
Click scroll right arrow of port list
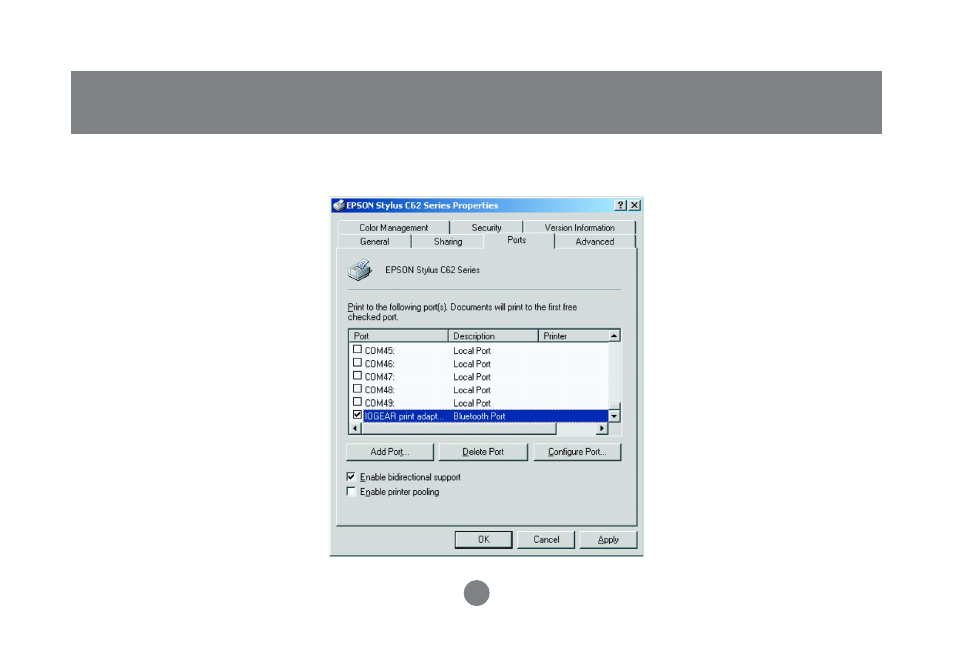pos(602,428)
